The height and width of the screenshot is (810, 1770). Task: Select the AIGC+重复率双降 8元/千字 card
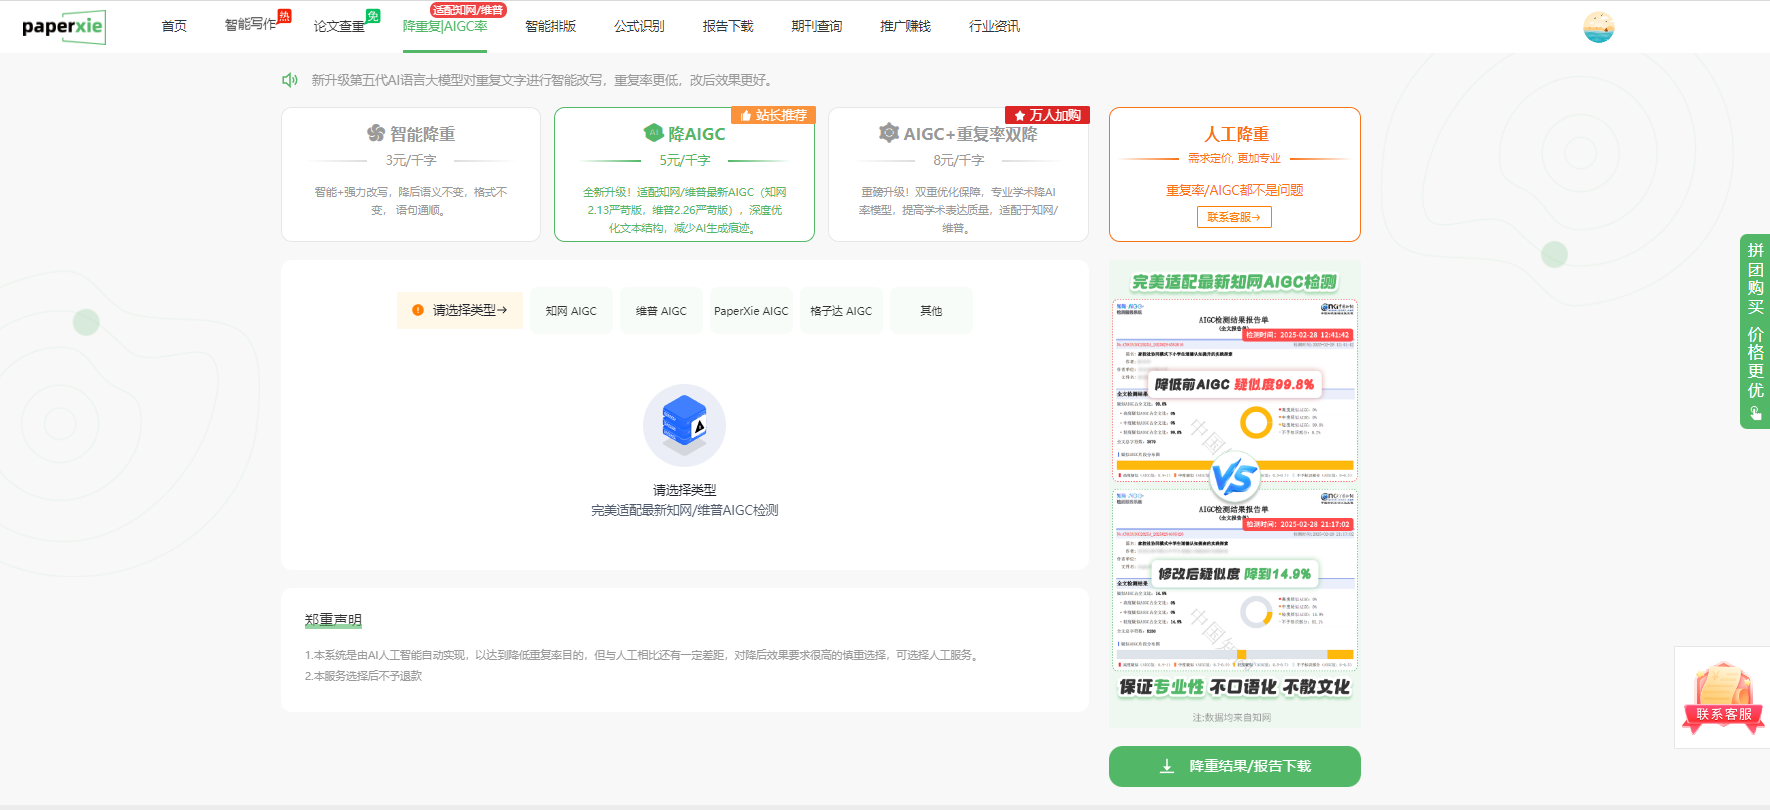(958, 174)
